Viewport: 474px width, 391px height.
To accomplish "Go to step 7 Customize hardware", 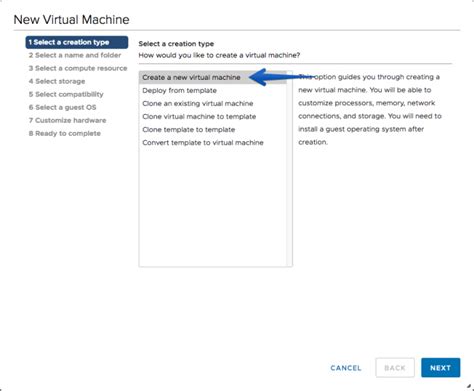I will [x=67, y=120].
